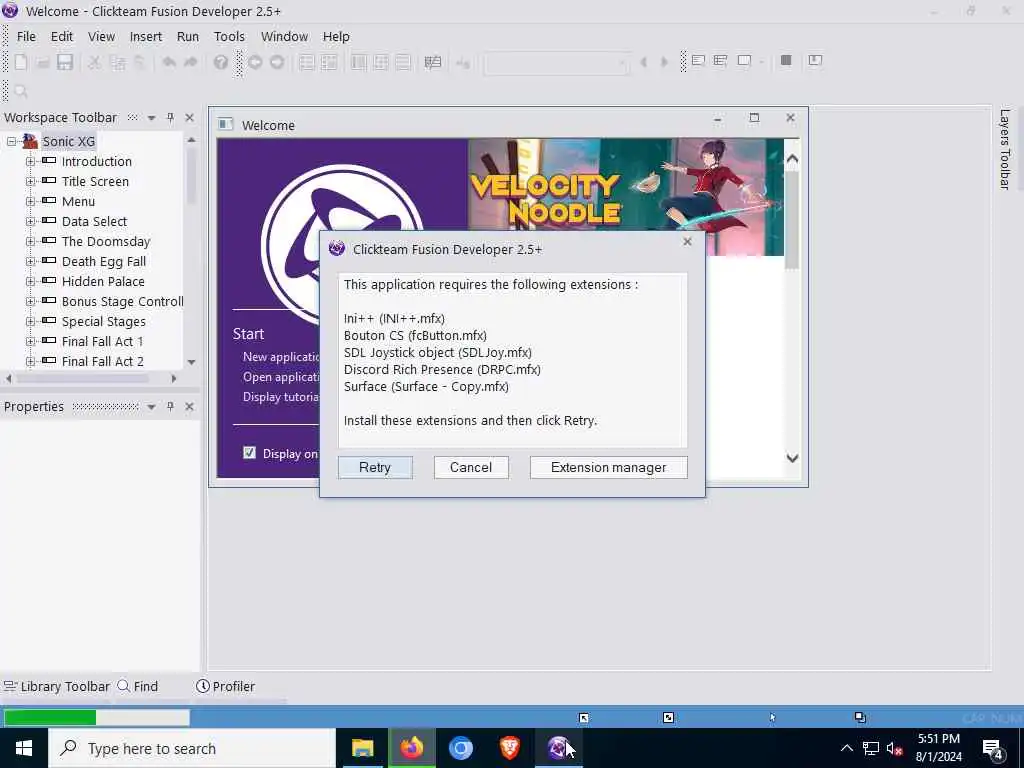The width and height of the screenshot is (1024, 768).
Task: Uncheck the Display on startup checkbox
Action: pos(249,453)
